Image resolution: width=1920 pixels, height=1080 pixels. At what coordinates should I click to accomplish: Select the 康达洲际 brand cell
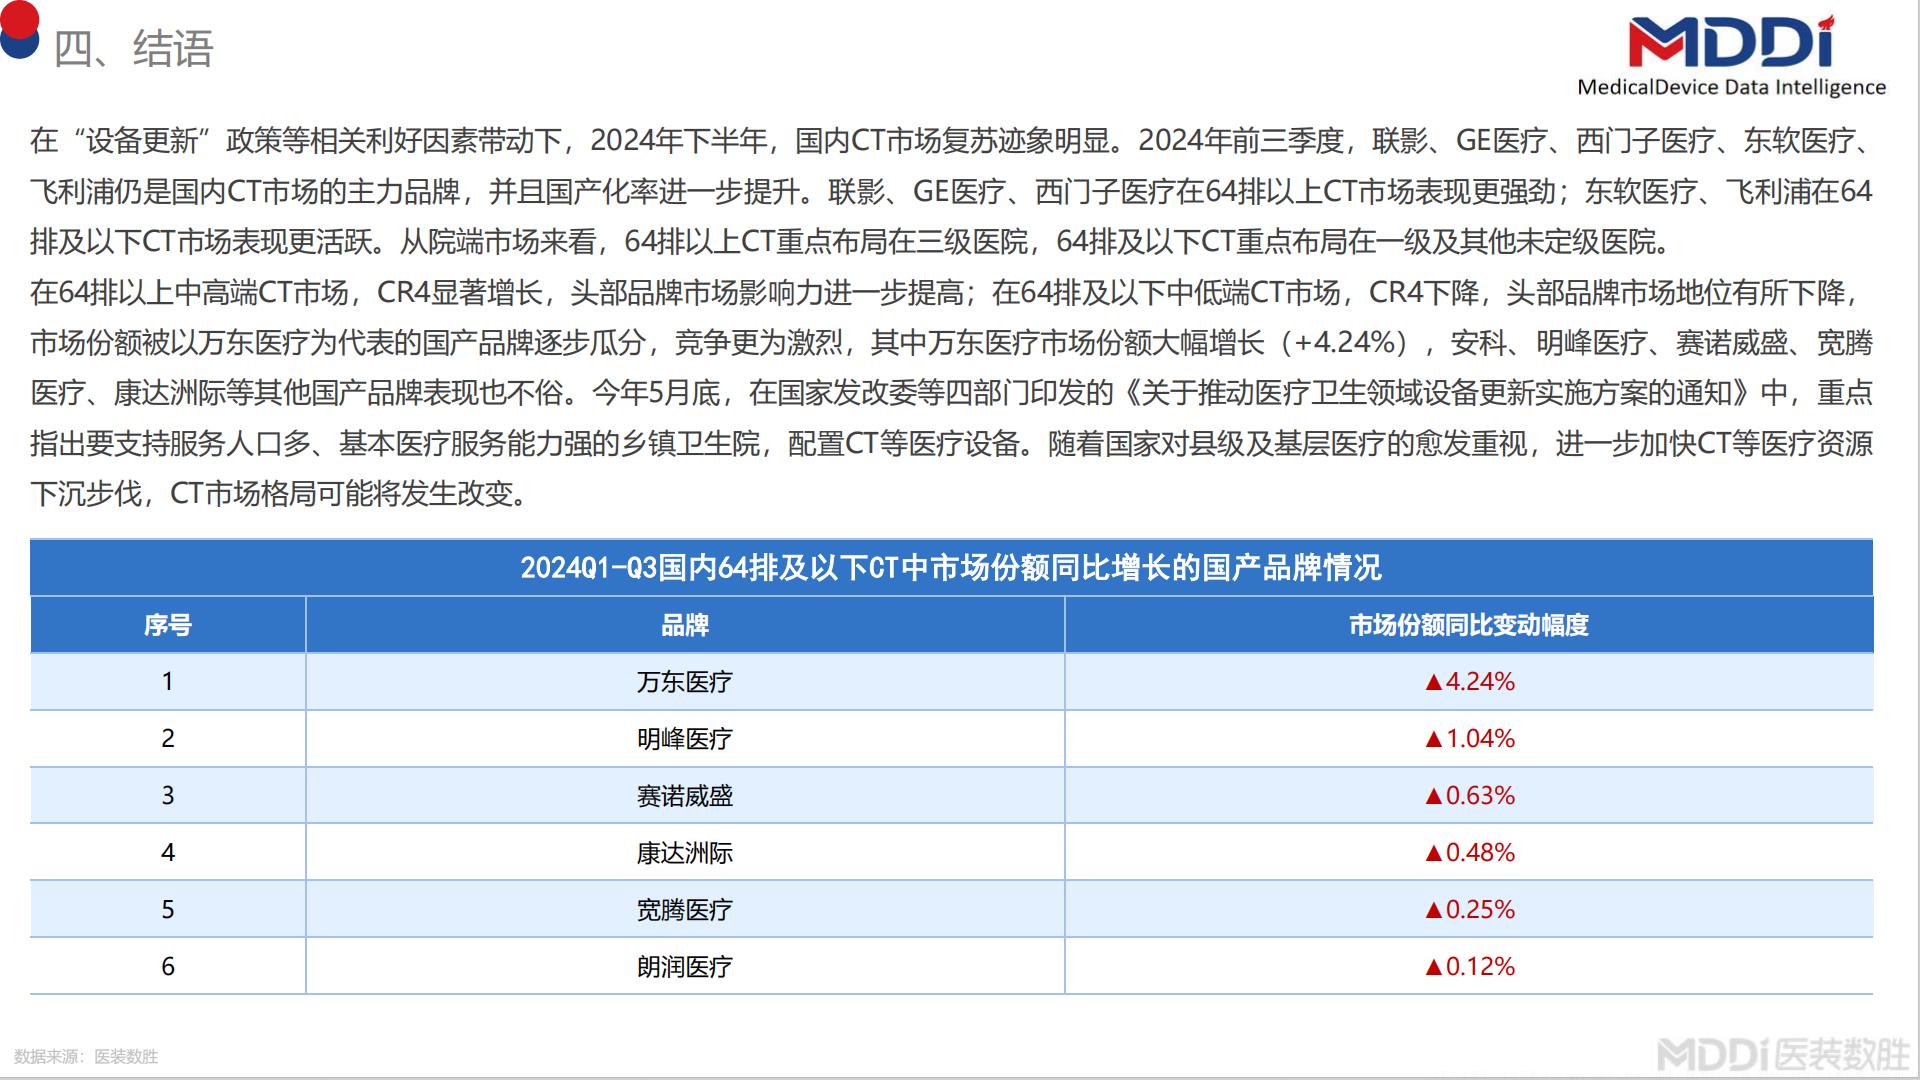click(685, 853)
